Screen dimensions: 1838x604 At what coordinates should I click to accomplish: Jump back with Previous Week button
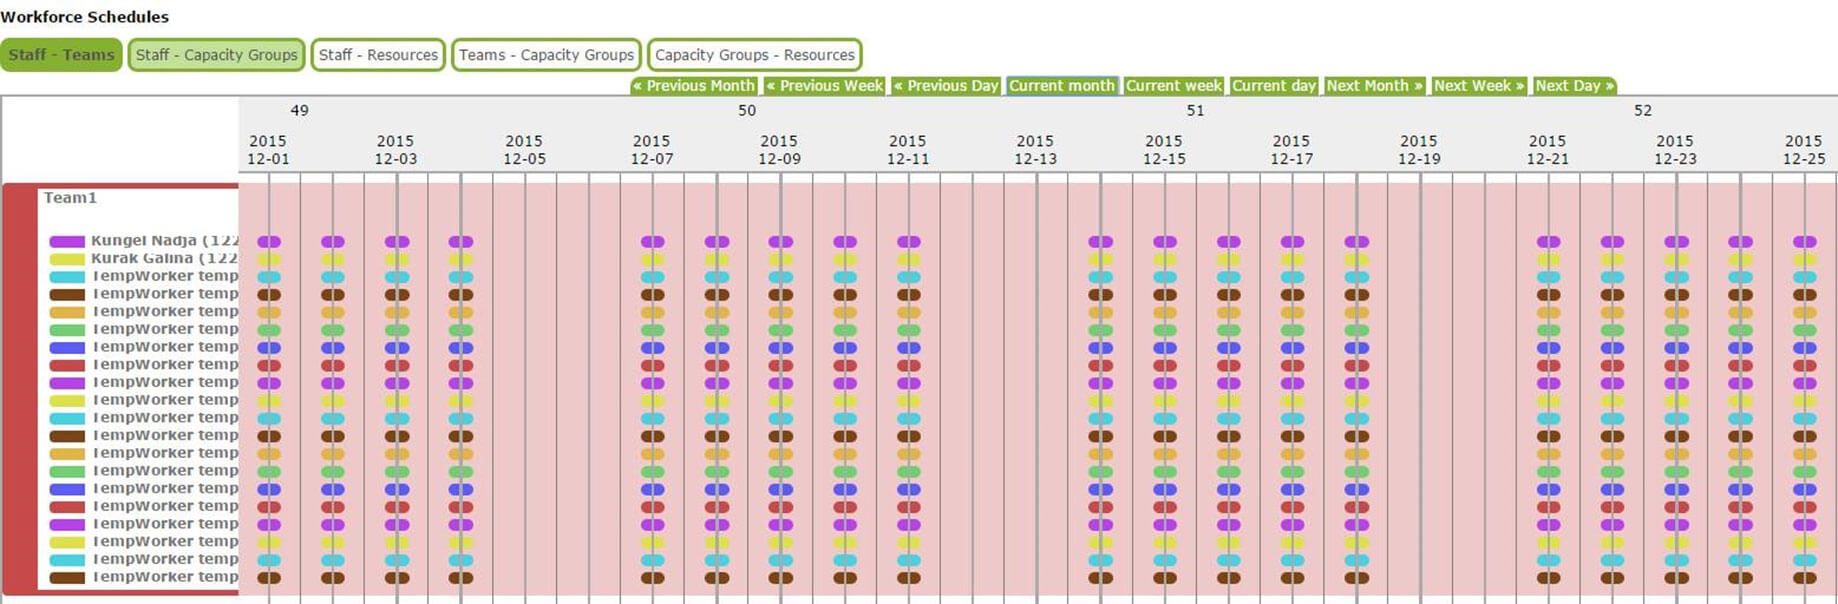click(x=825, y=86)
